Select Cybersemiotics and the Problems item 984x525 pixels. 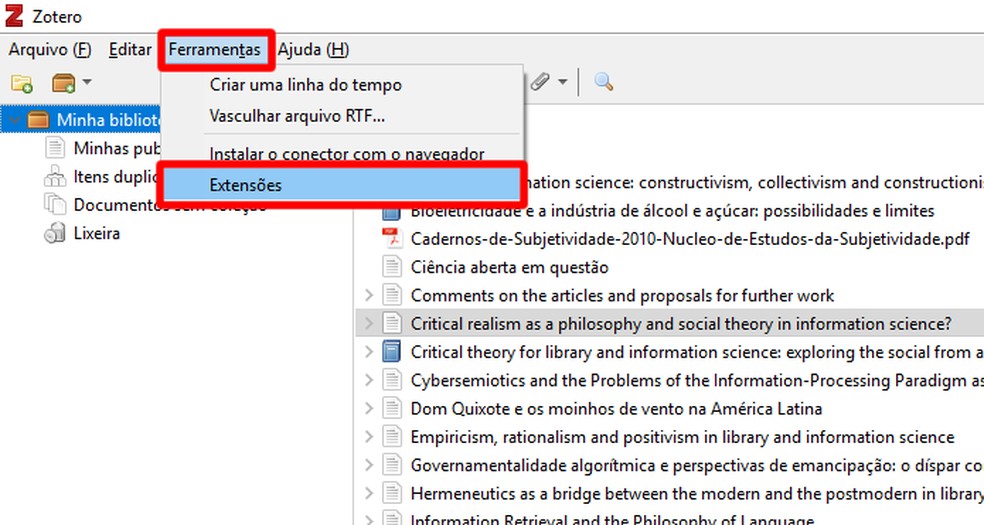pyautogui.click(x=697, y=380)
